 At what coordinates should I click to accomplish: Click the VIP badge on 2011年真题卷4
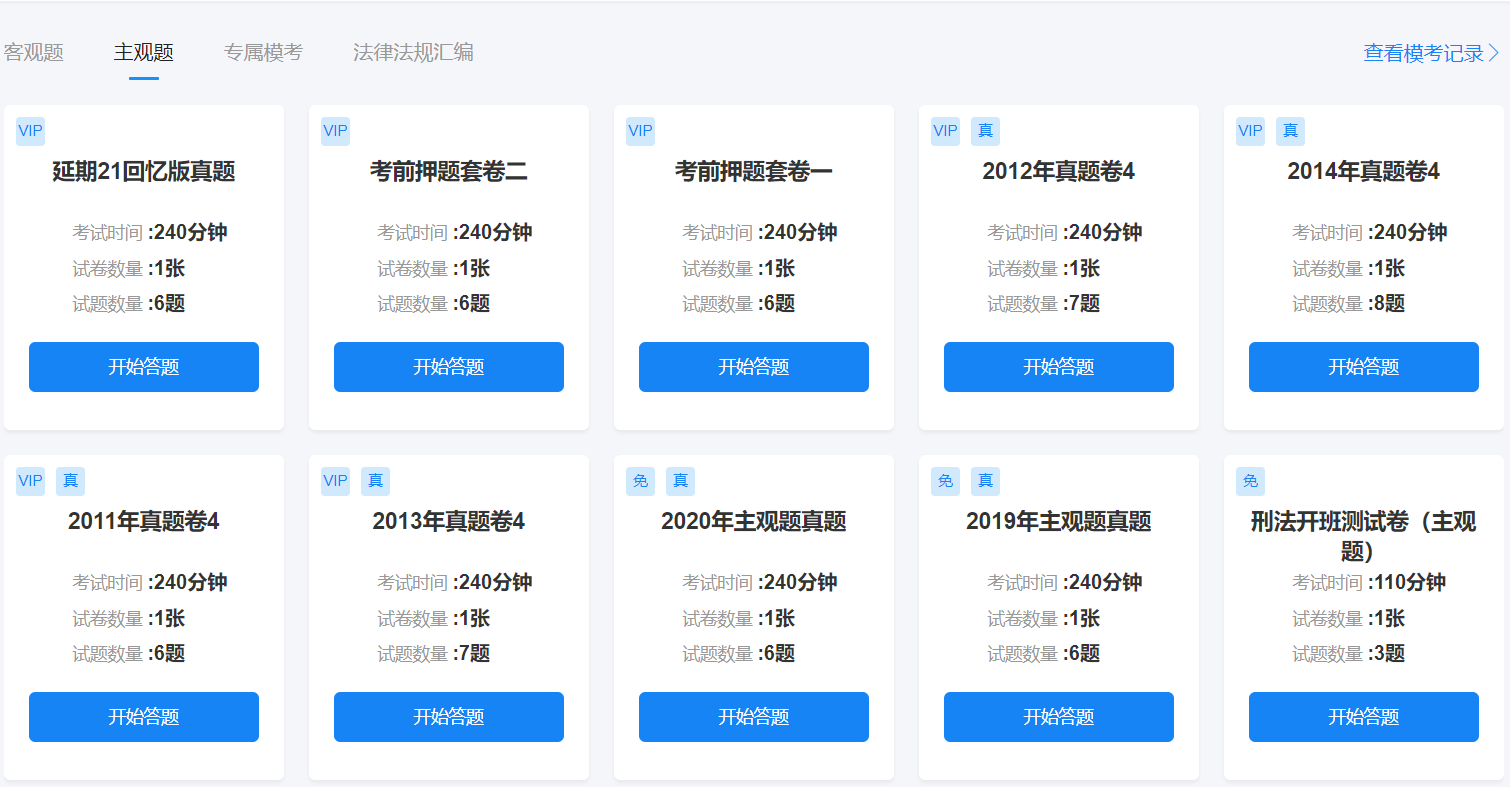(30, 481)
